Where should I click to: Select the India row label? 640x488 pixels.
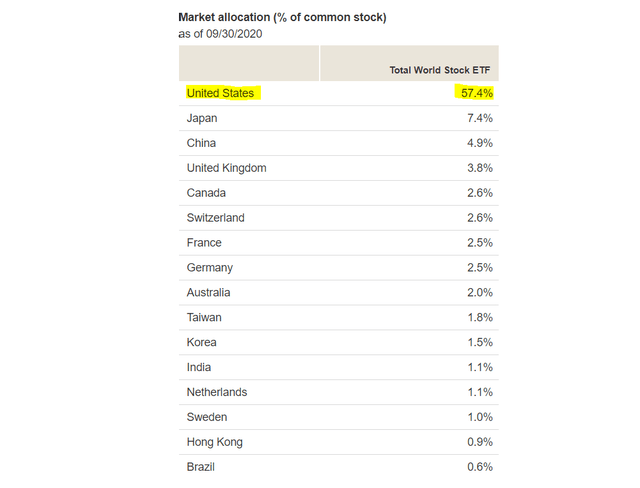[199, 367]
